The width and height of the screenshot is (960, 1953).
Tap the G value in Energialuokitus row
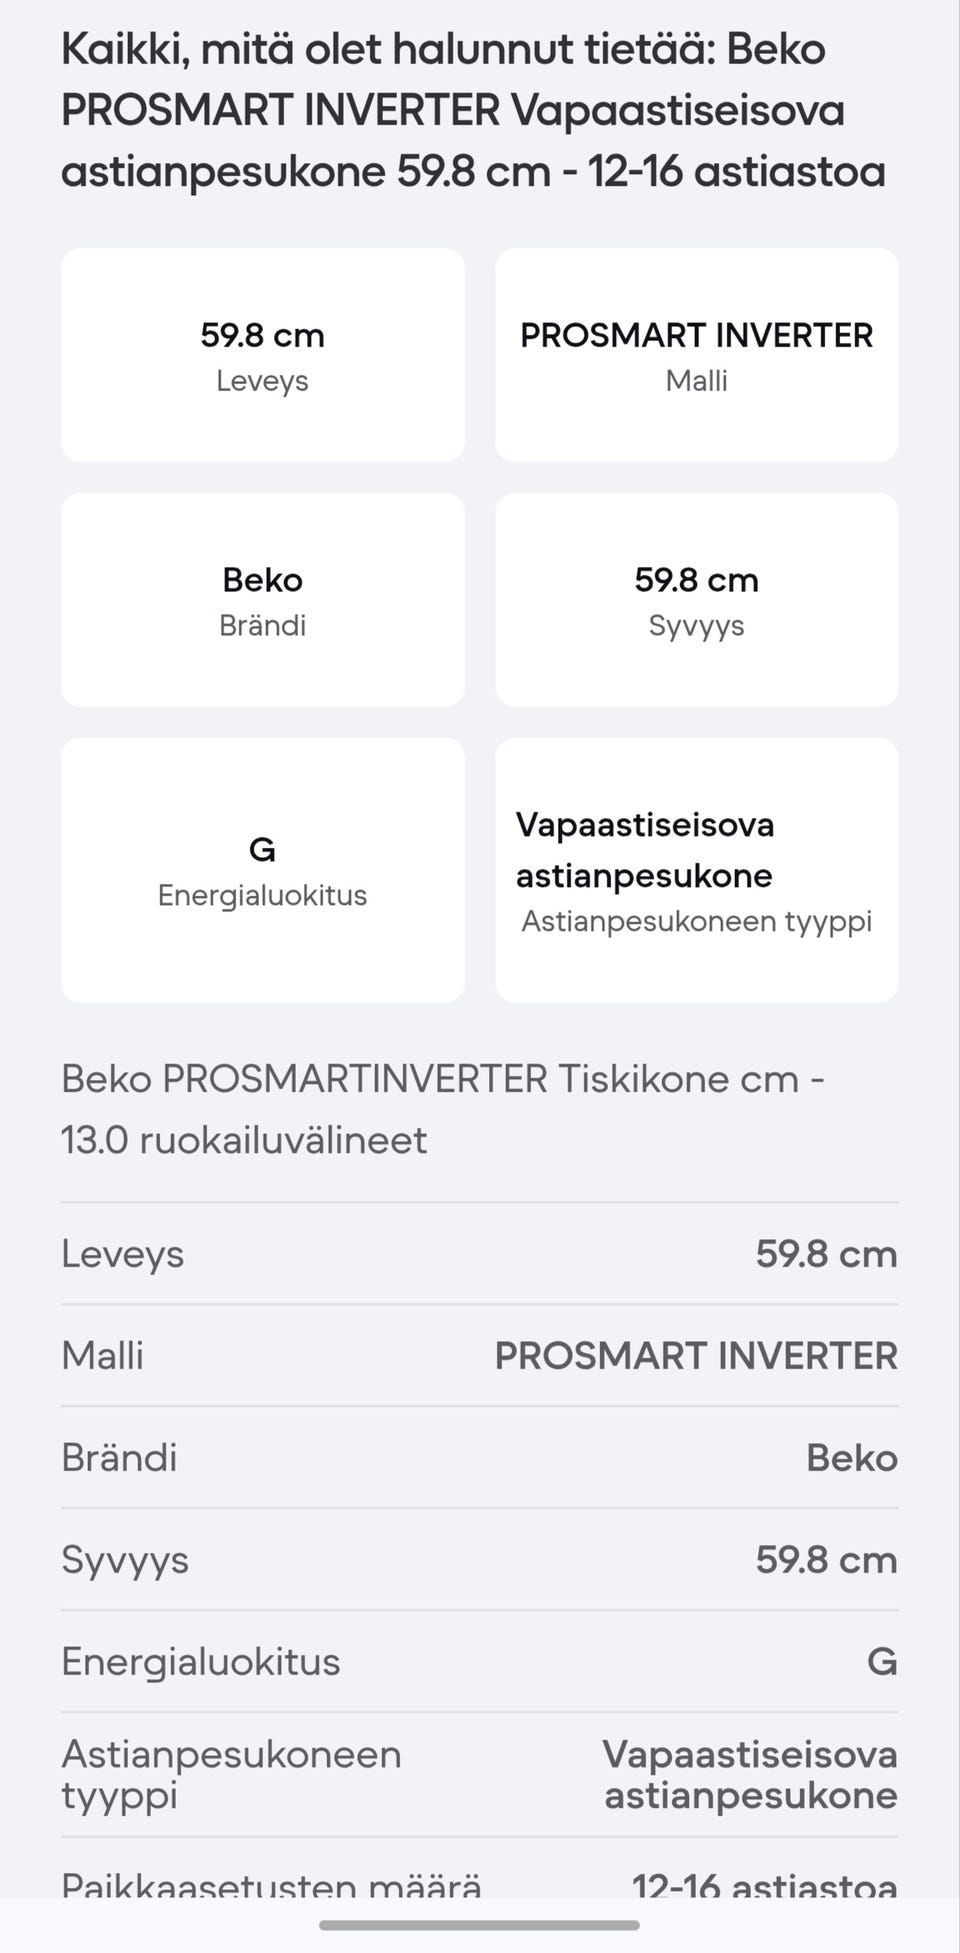881,1662
